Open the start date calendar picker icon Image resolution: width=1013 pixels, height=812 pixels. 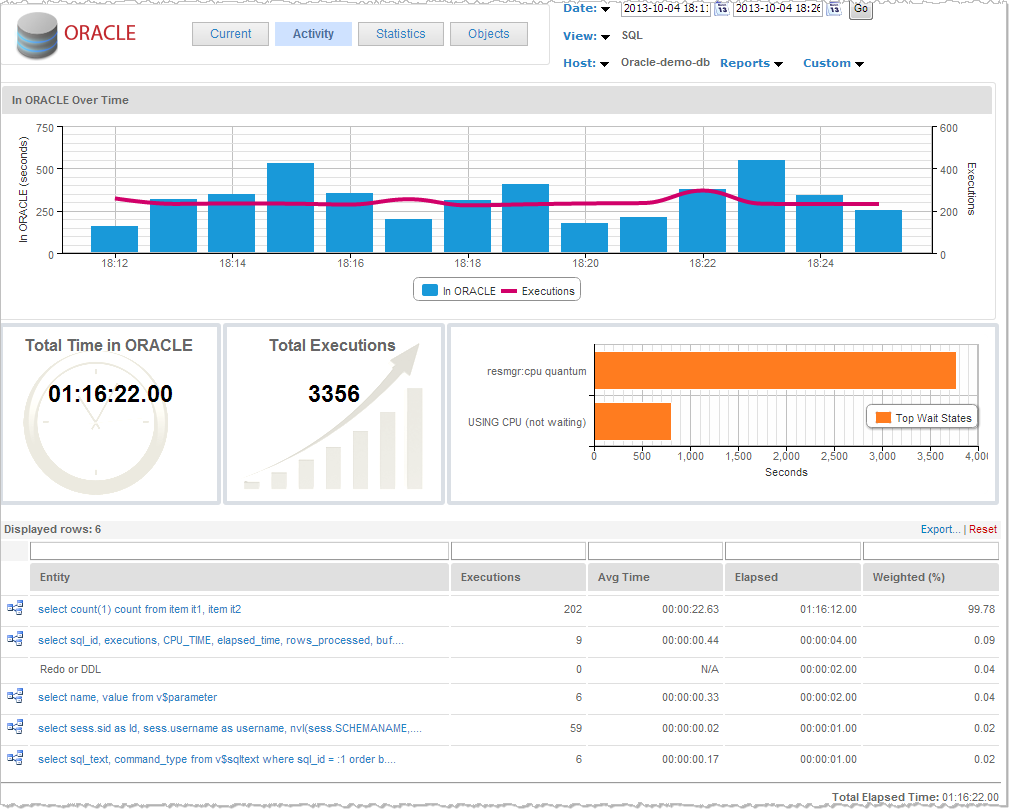[x=722, y=8]
